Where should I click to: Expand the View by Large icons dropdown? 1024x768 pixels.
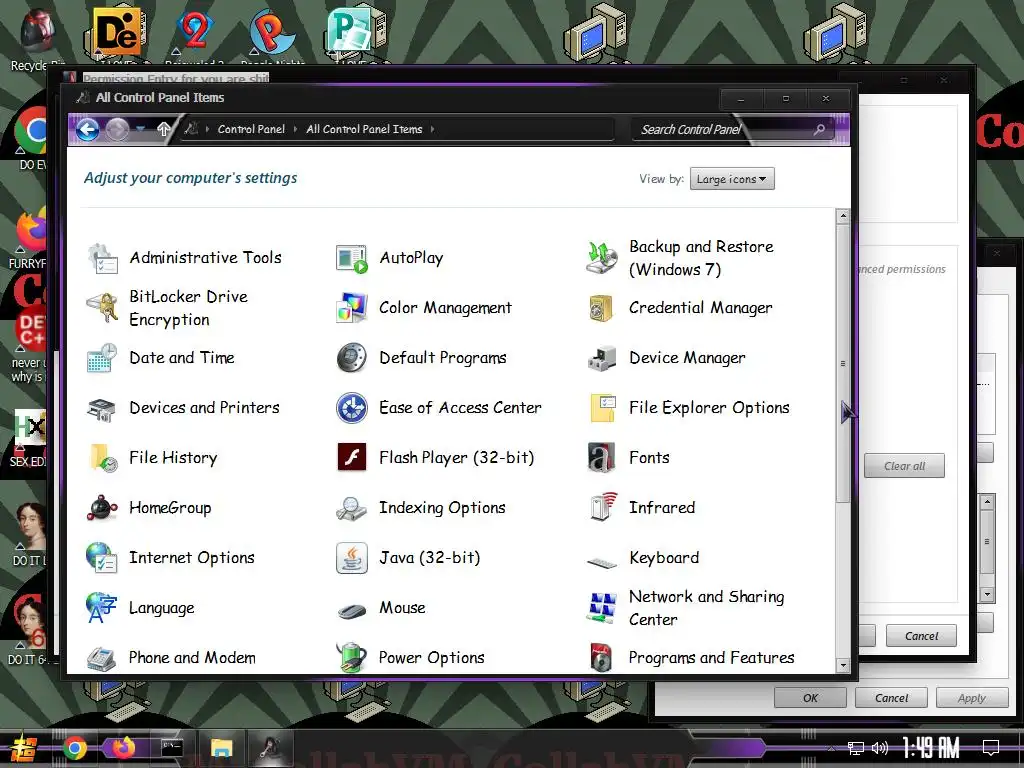point(732,179)
